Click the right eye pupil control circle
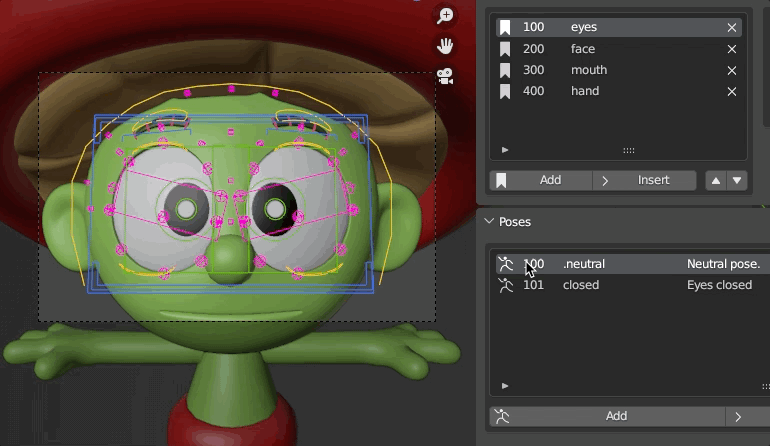The height and width of the screenshot is (446, 770). 275,209
